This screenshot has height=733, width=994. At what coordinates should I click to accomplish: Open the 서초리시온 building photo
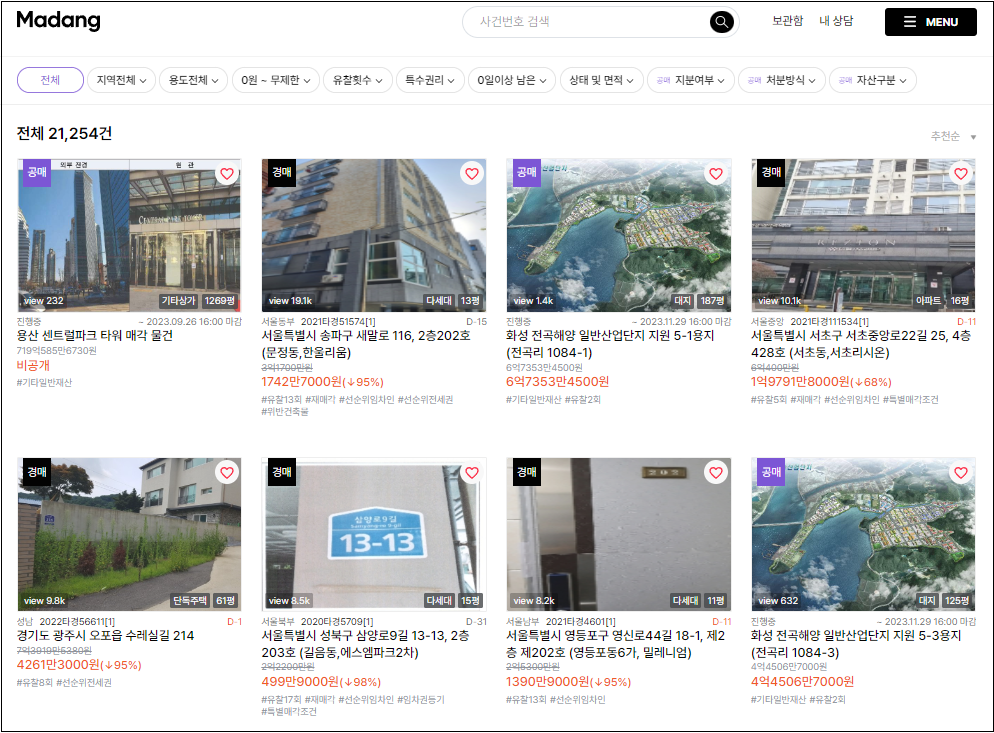(x=863, y=235)
